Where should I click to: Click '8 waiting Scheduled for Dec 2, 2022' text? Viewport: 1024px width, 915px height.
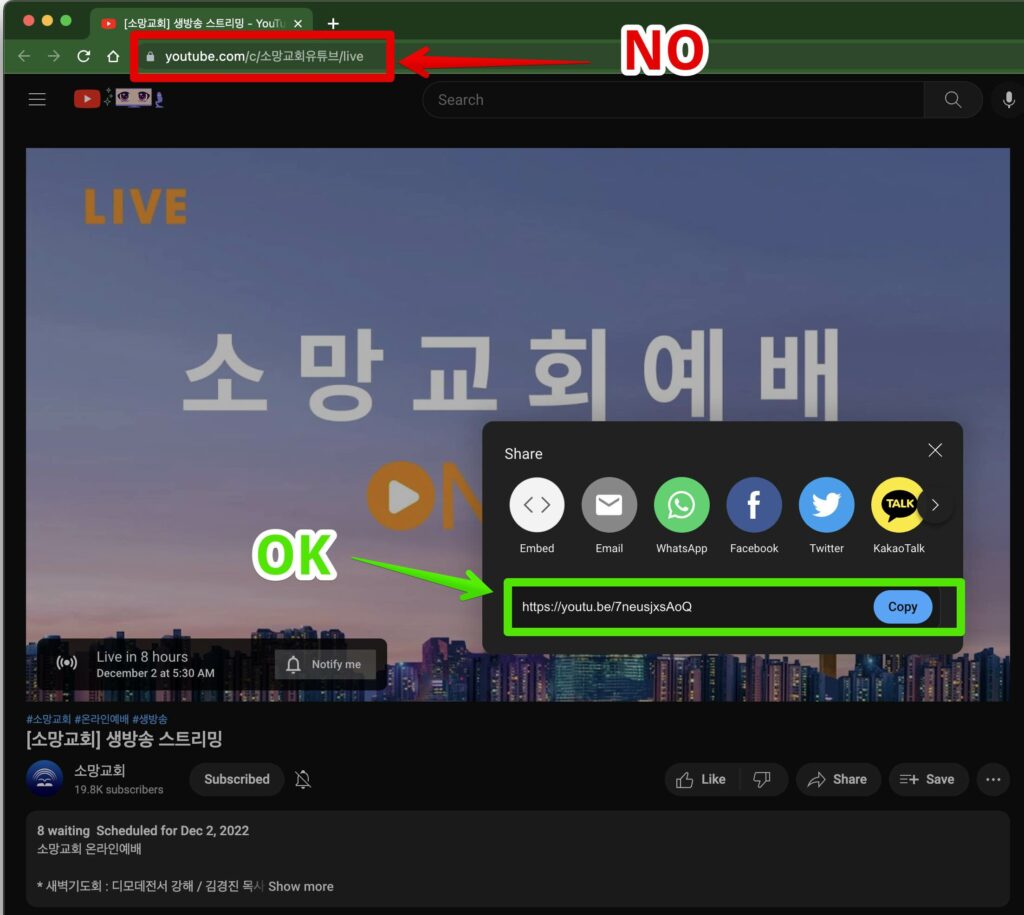pos(143,831)
